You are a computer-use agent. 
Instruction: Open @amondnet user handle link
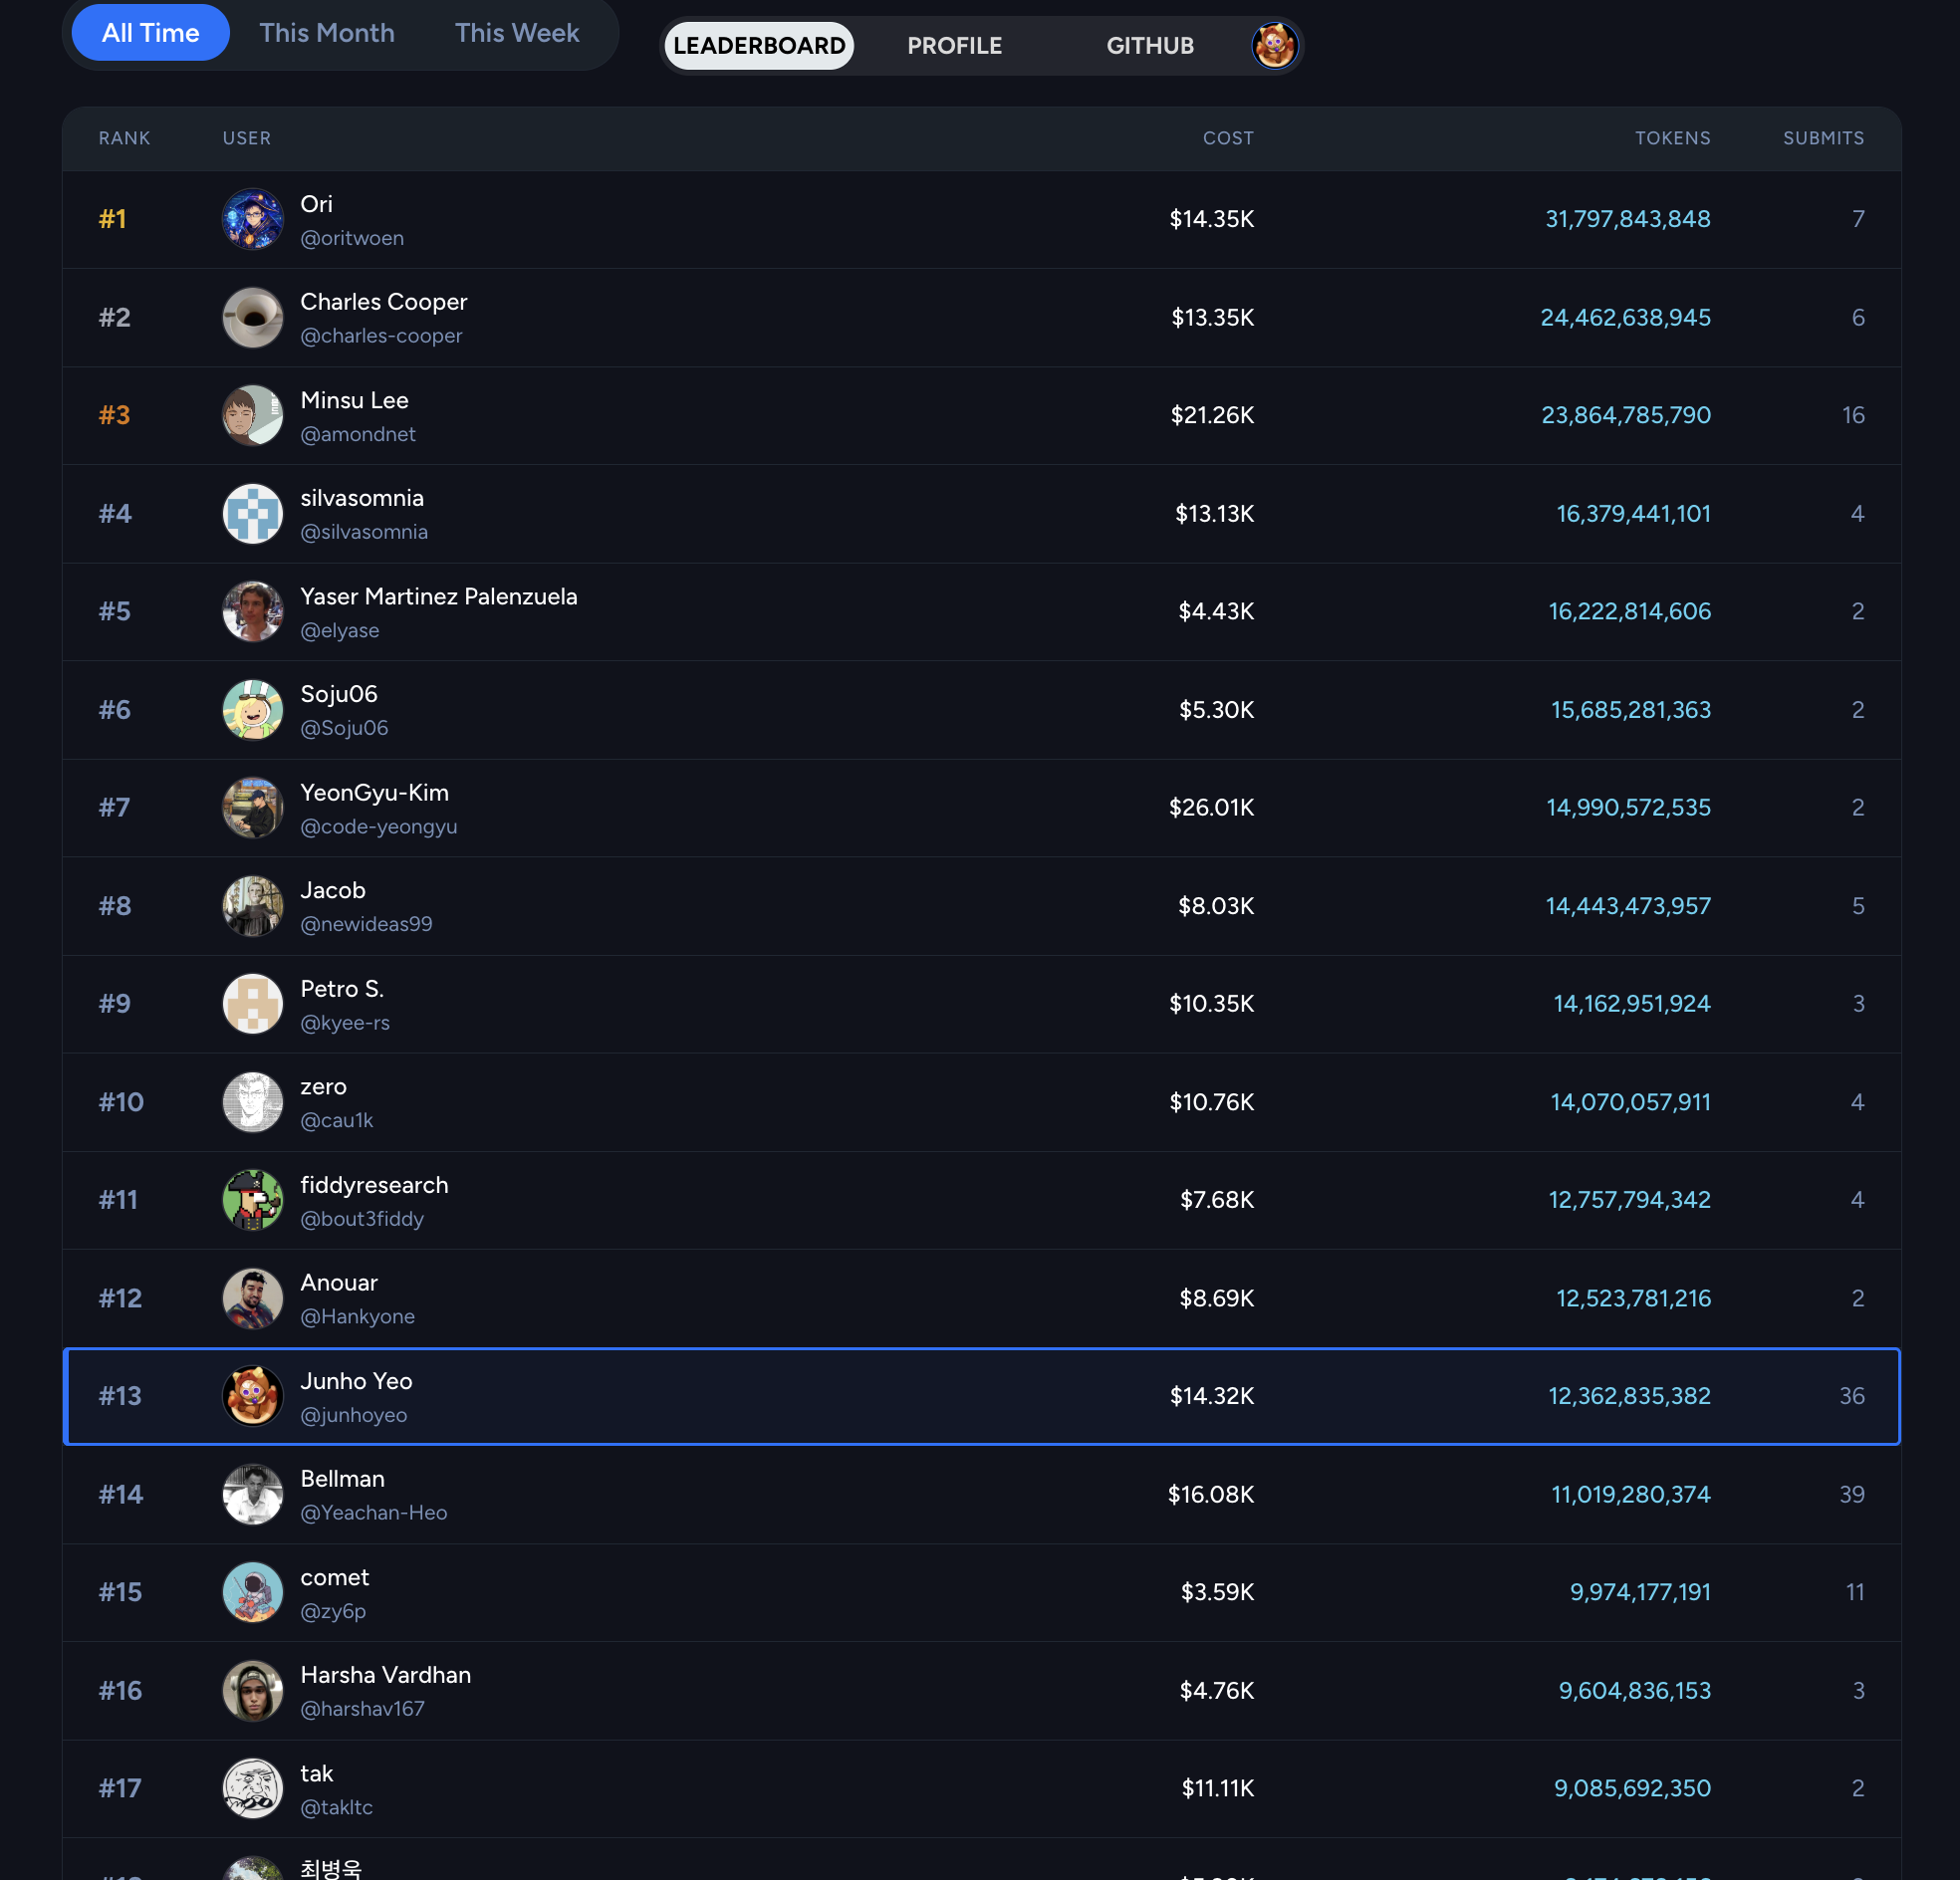(357, 434)
